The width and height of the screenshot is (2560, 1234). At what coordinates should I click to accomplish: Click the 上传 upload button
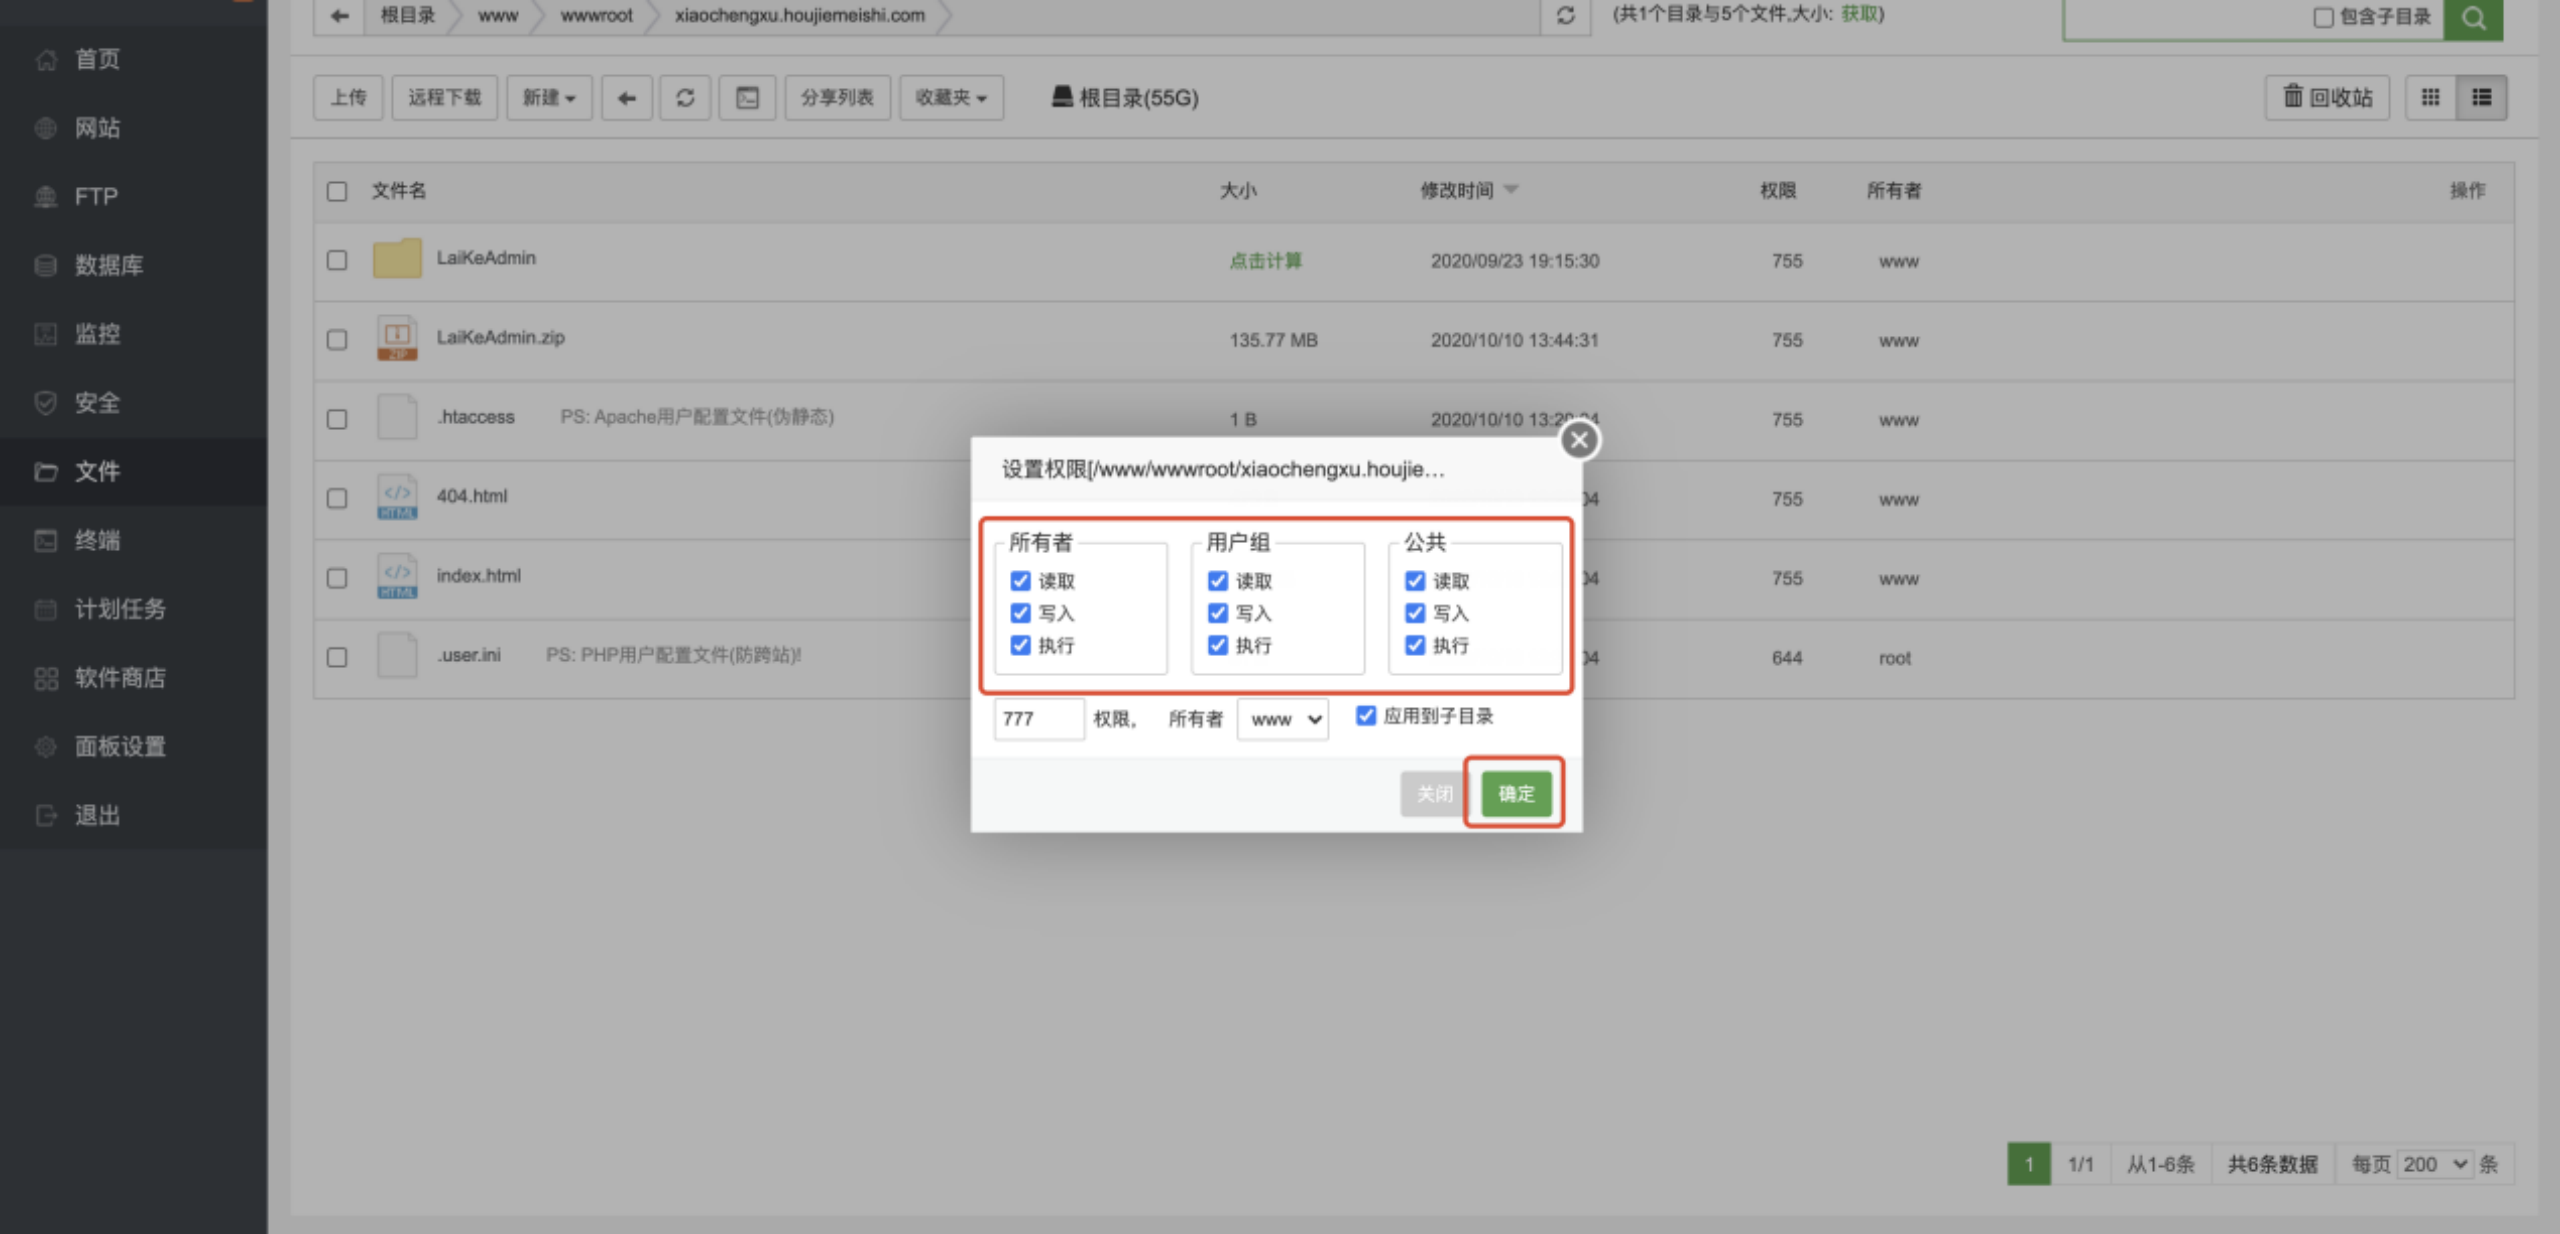348,98
